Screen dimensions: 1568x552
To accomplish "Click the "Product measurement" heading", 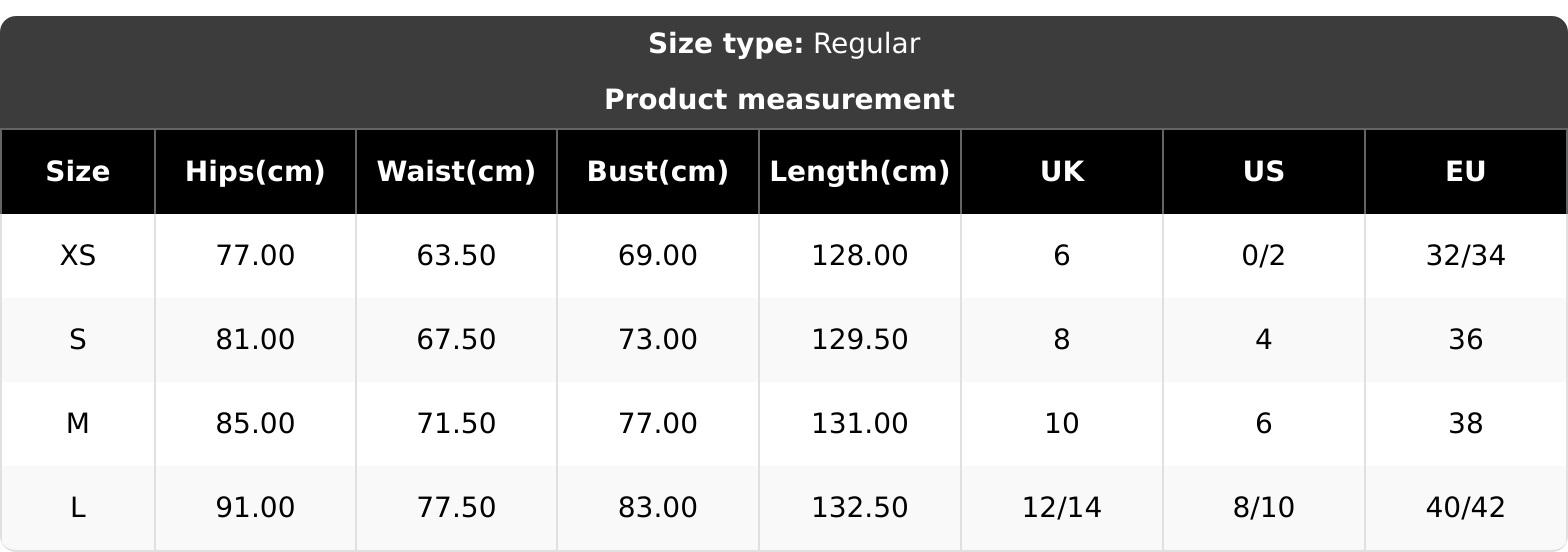I will coord(779,100).
